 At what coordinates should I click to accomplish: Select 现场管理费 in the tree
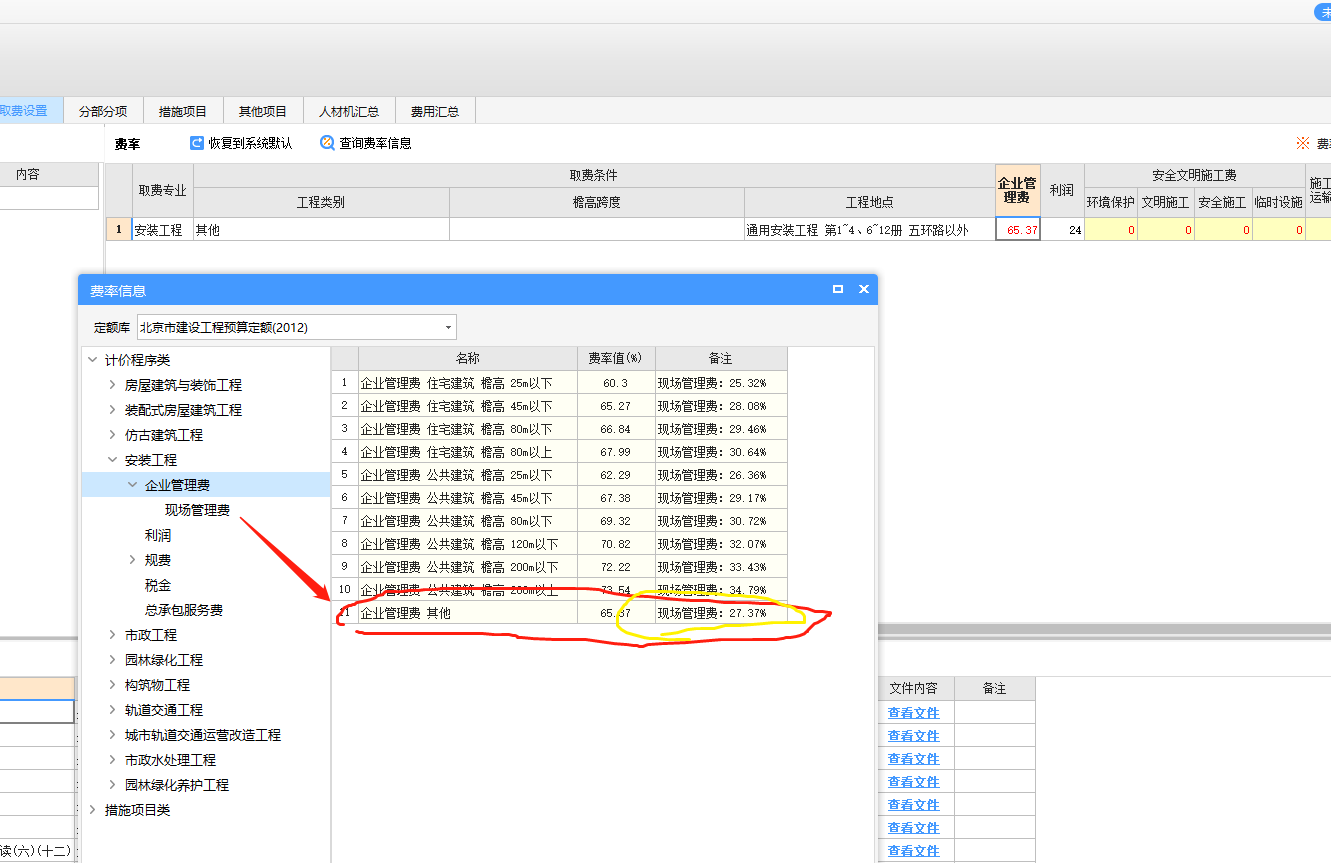[x=197, y=510]
